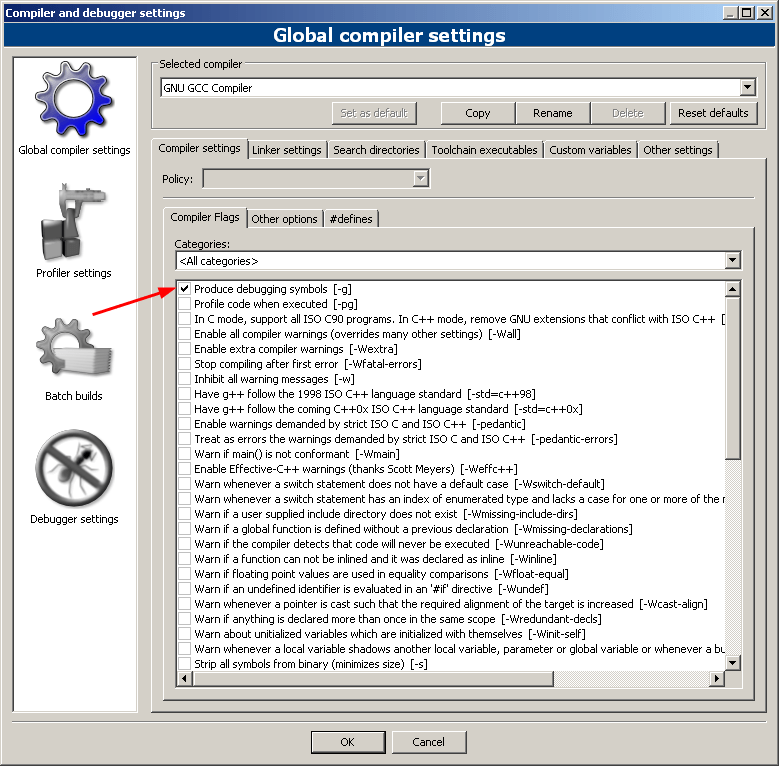779x766 pixels.
Task: Uncheck Produce debugging symbols [-g]
Action: pos(185,289)
